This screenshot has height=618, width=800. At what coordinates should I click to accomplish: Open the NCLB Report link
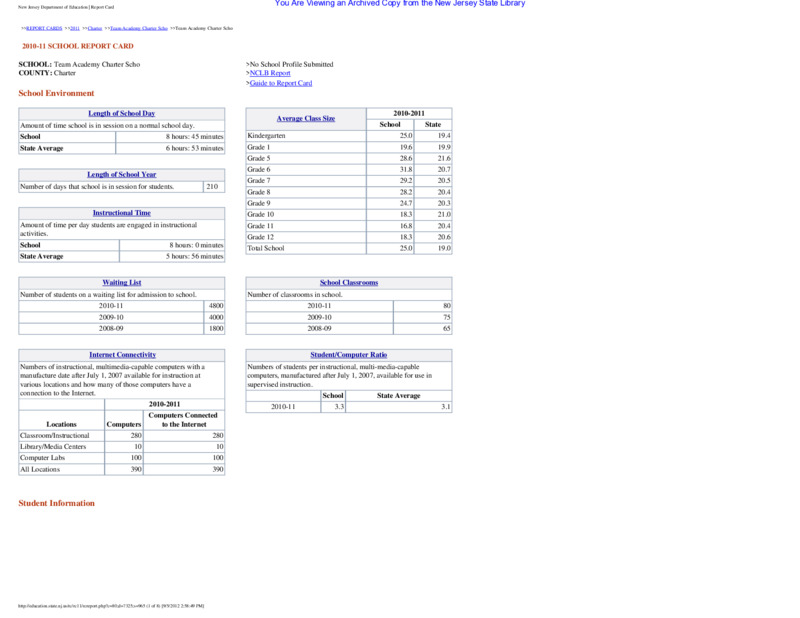[x=270, y=73]
